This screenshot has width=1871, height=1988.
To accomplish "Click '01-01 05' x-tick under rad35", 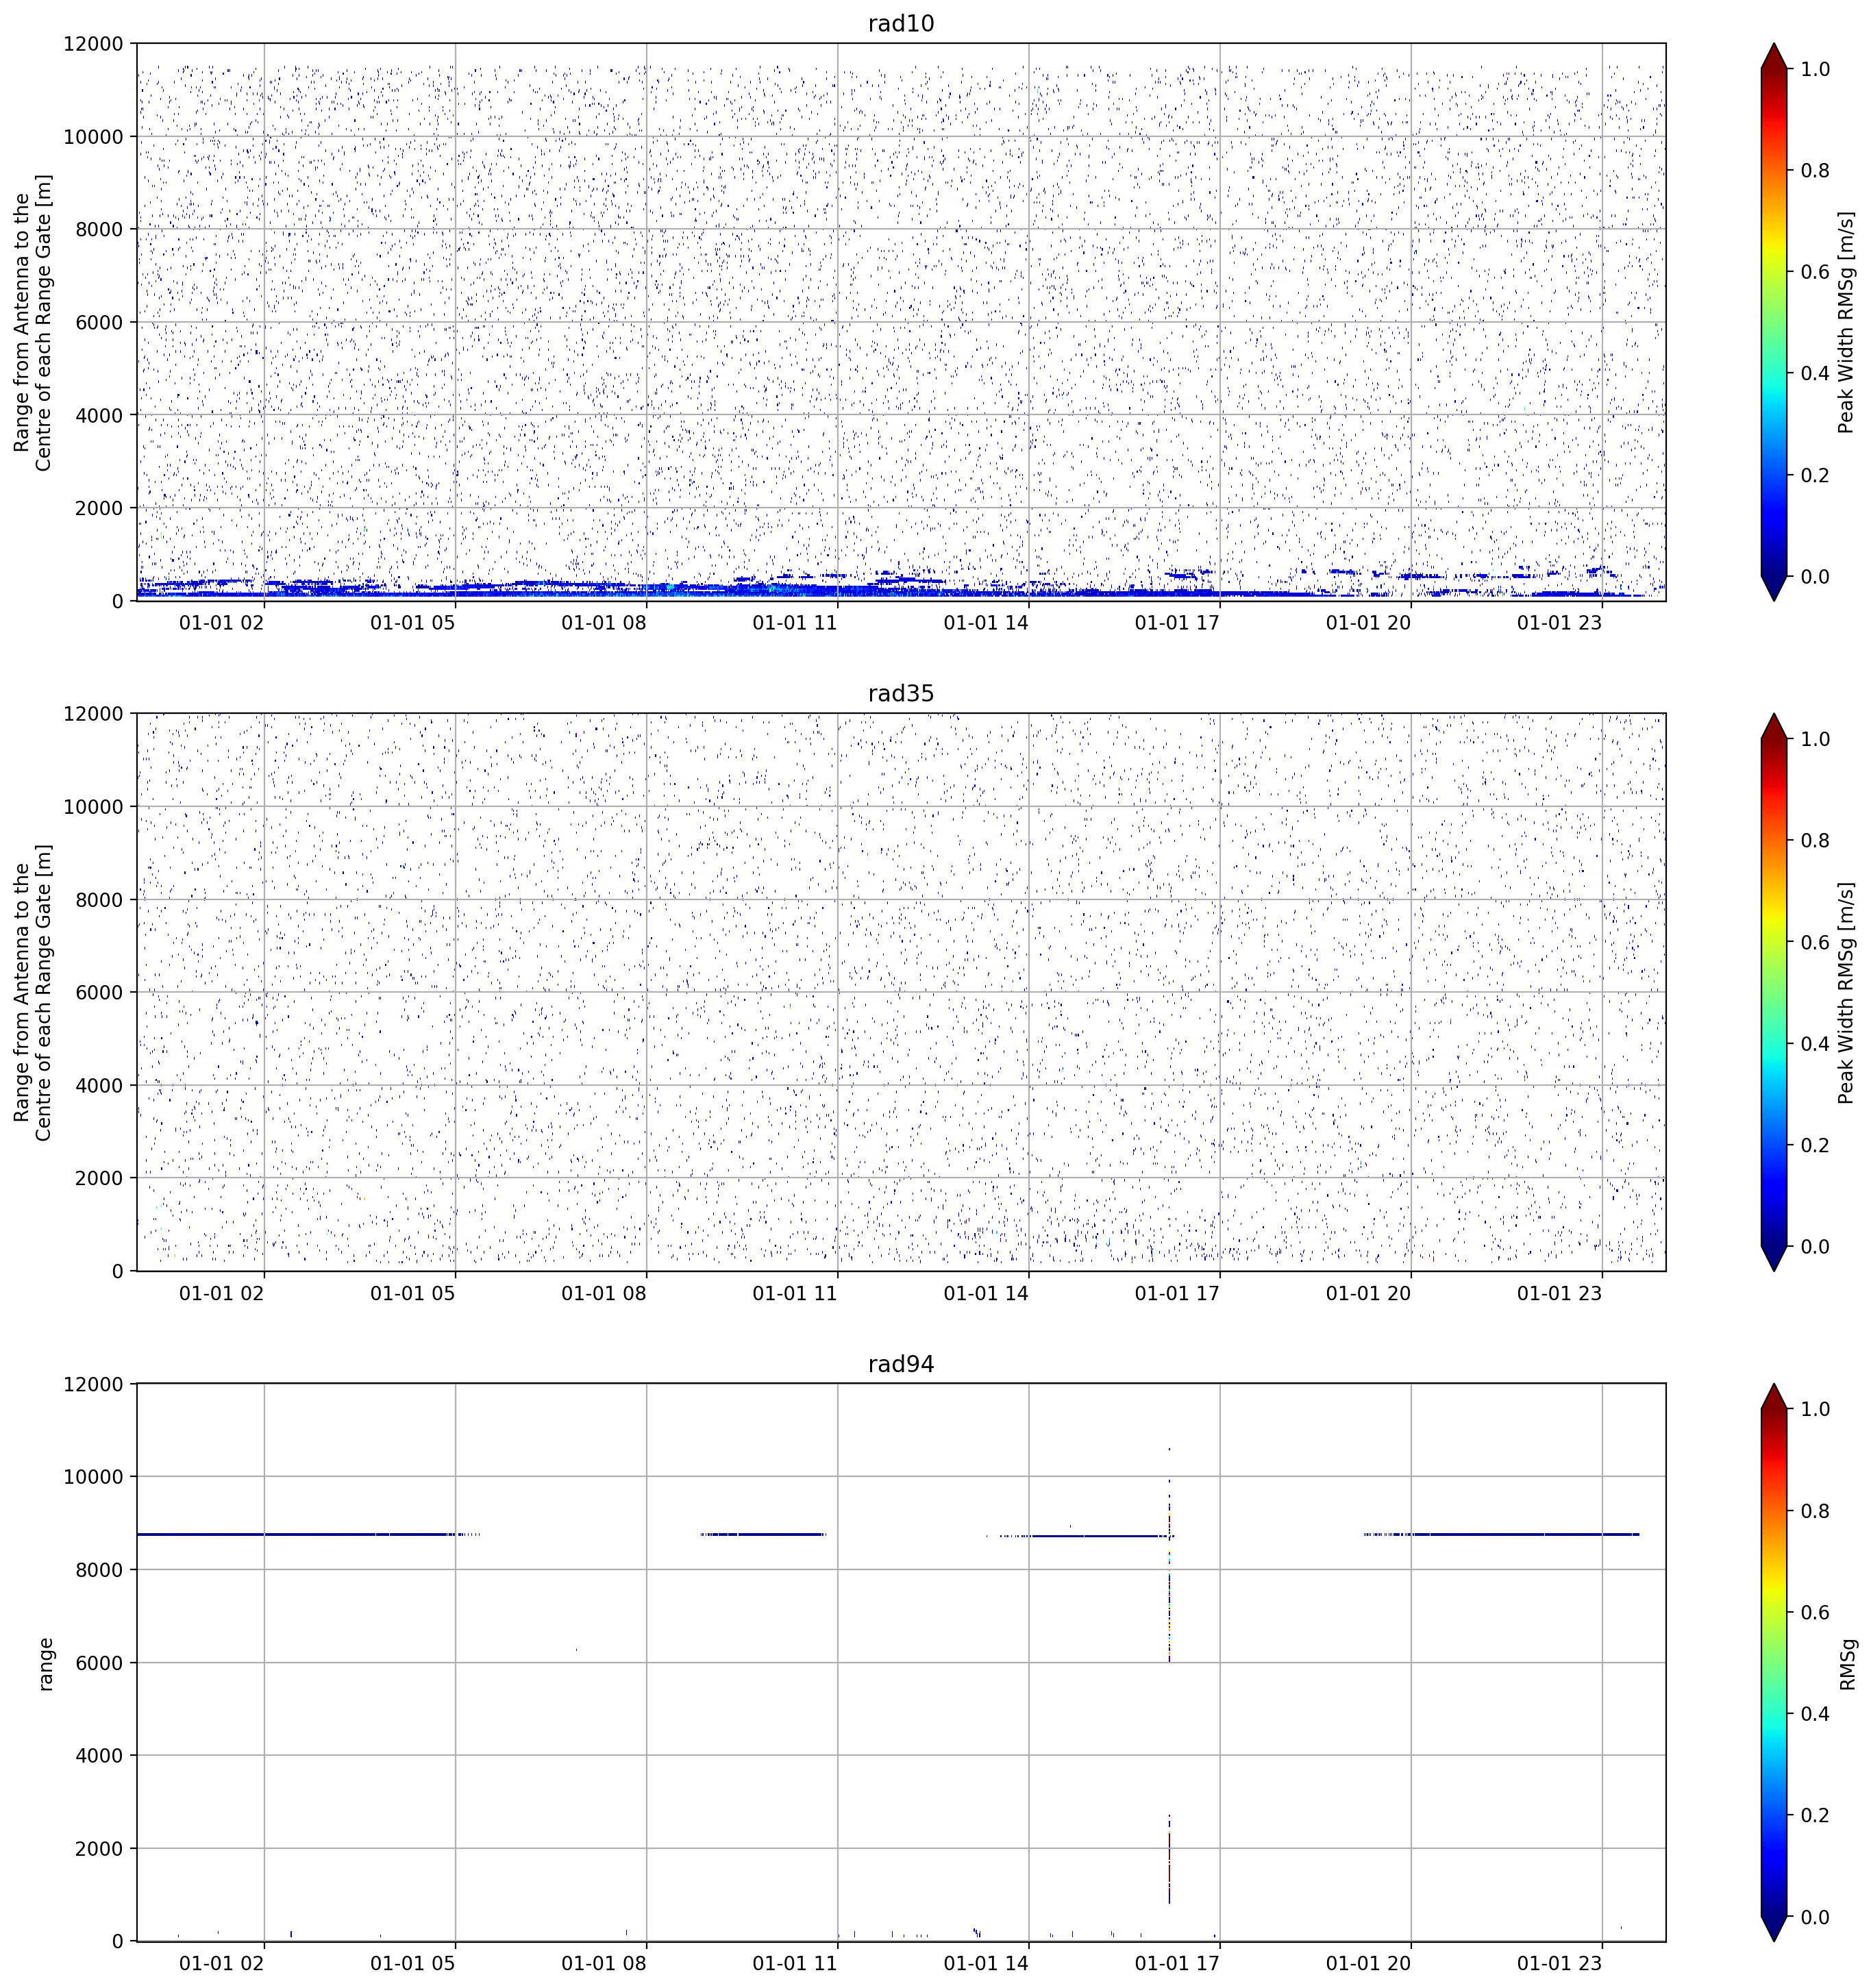I will [413, 1293].
